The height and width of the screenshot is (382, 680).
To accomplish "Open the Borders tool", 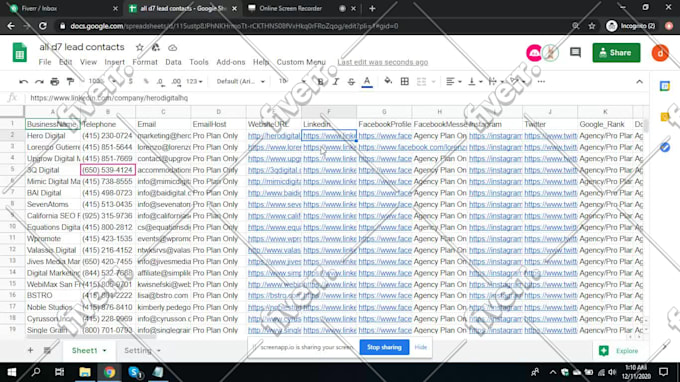I will click(405, 82).
